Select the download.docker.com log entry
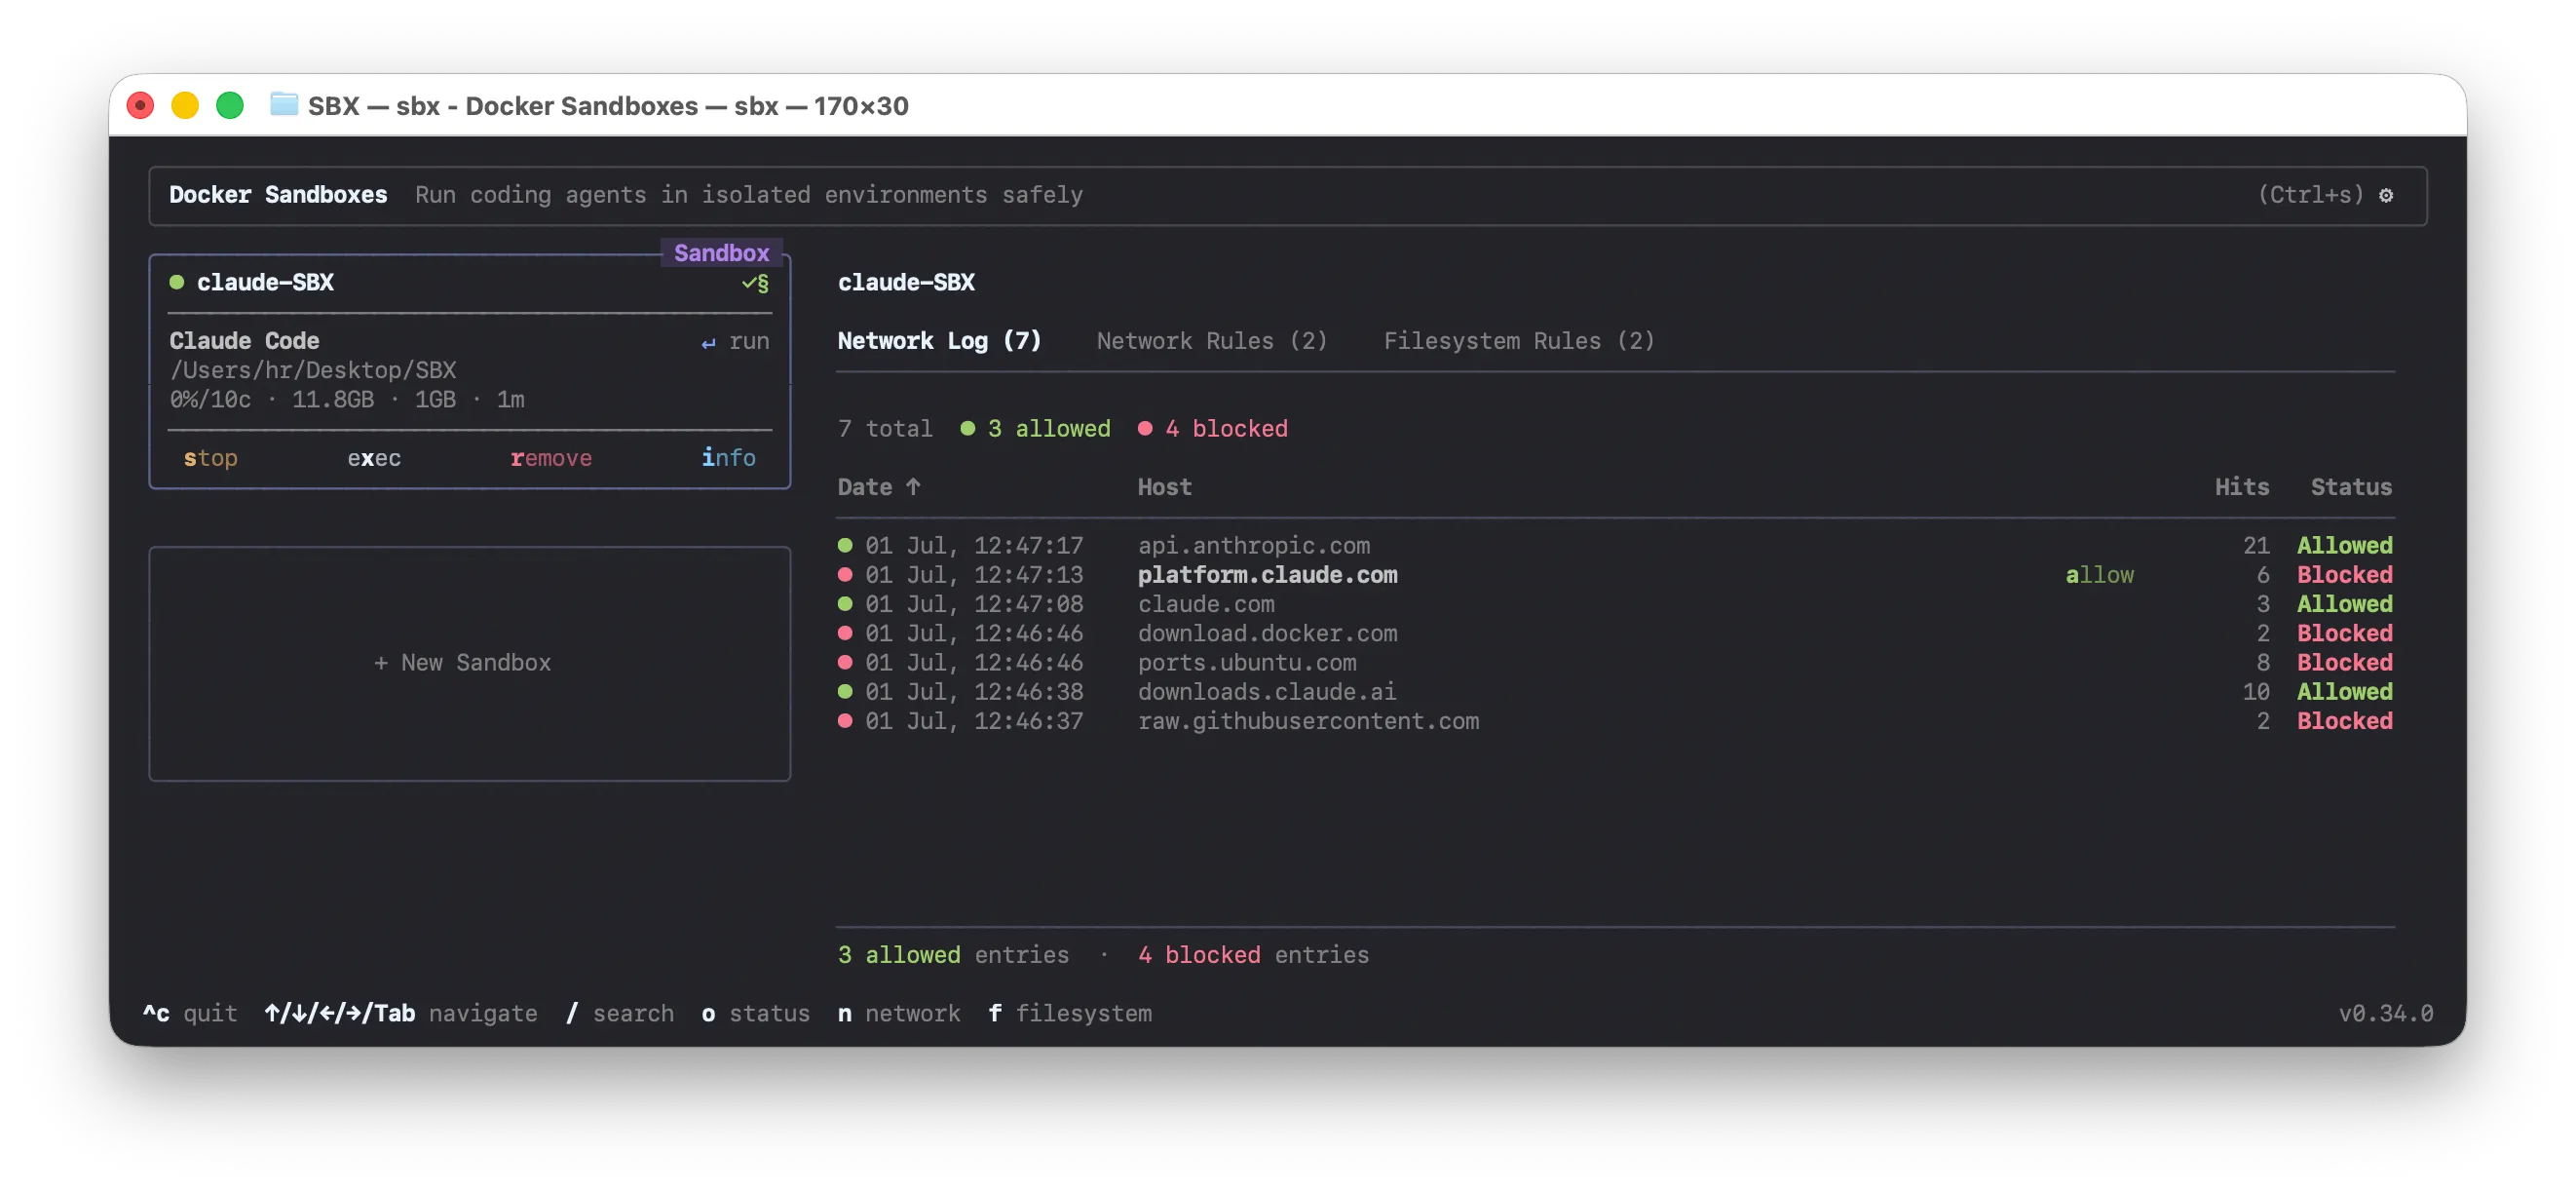Screen dimensions: 2576x1191 (1615, 633)
